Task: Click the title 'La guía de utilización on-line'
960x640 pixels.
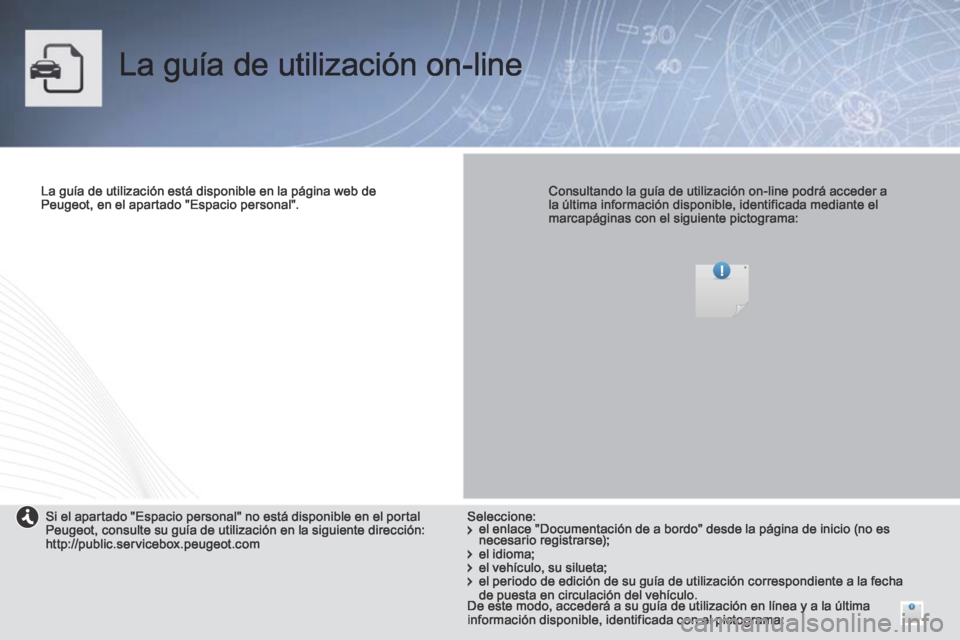Action: tap(321, 65)
